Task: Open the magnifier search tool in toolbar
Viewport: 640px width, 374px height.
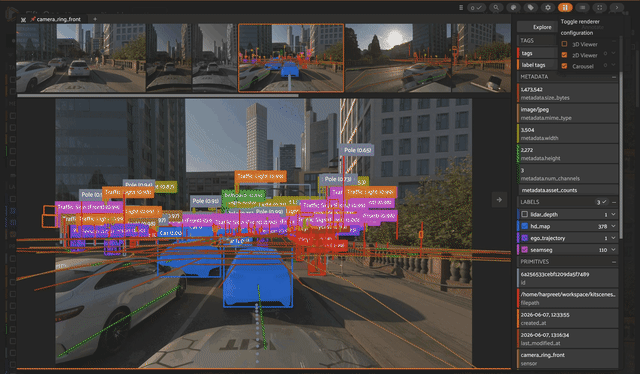Action: pyautogui.click(x=496, y=7)
